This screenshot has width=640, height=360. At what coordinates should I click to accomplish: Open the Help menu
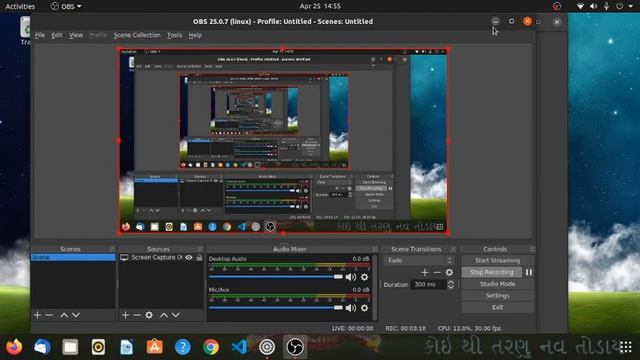[195, 35]
